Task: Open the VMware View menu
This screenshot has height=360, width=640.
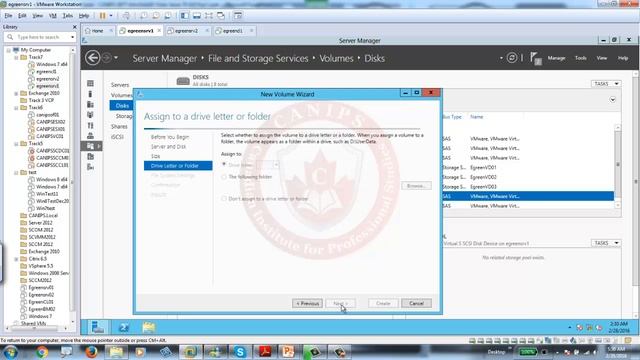Action: 38,16
